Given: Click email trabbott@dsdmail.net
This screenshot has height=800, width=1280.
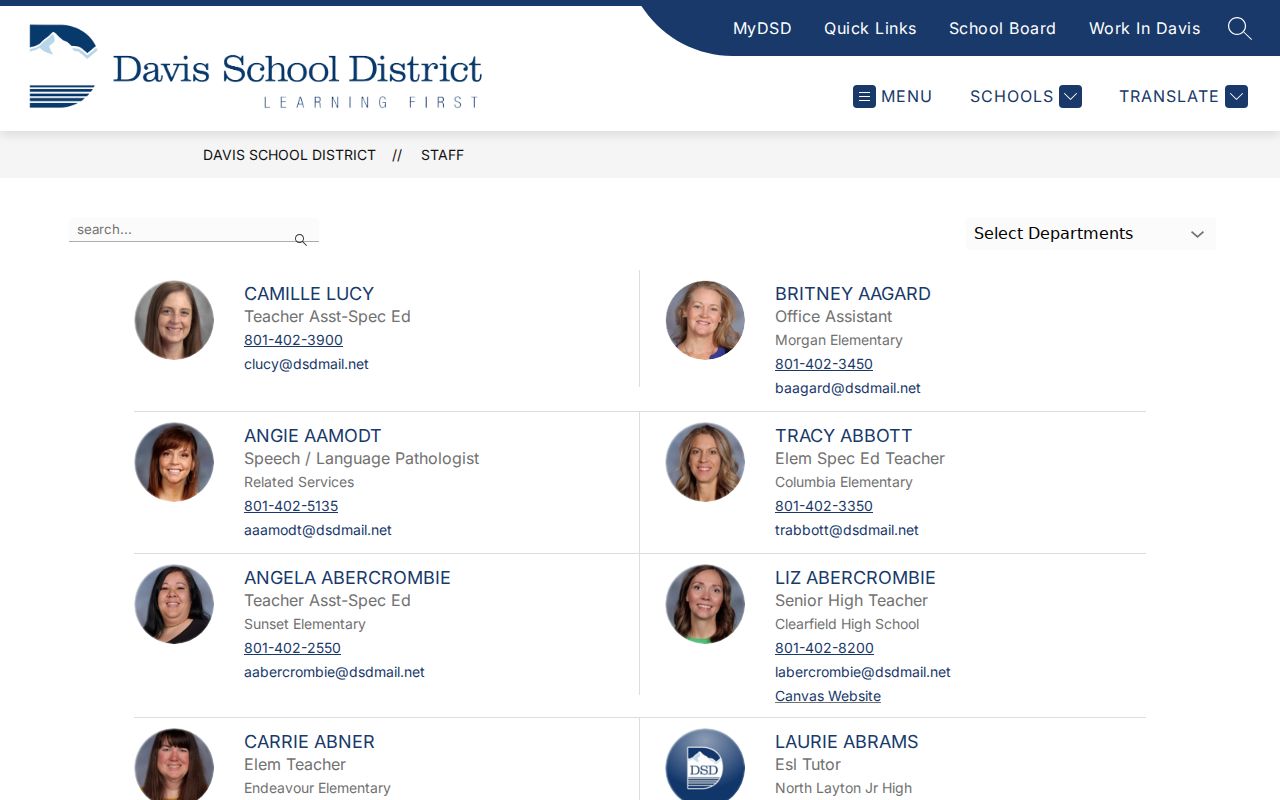Looking at the screenshot, I should 847,530.
